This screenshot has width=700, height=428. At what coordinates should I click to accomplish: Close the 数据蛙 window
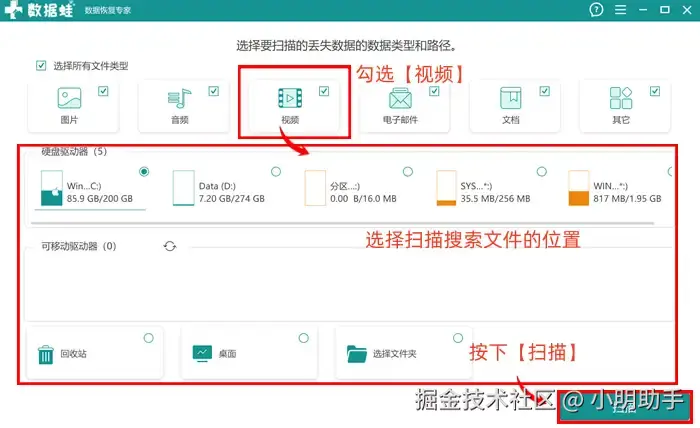[687, 9]
